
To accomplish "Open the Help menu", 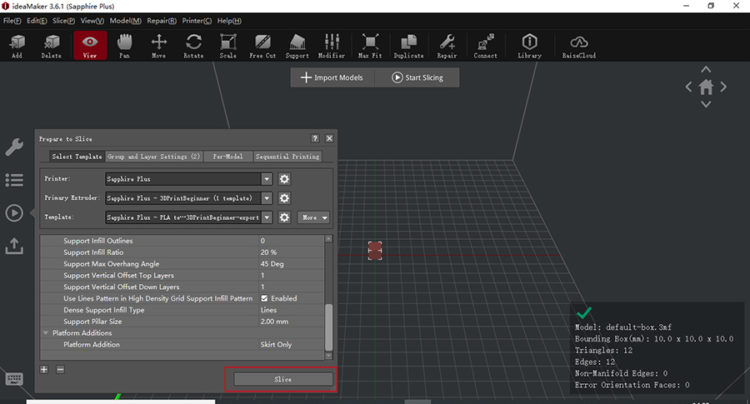I will pos(229,21).
